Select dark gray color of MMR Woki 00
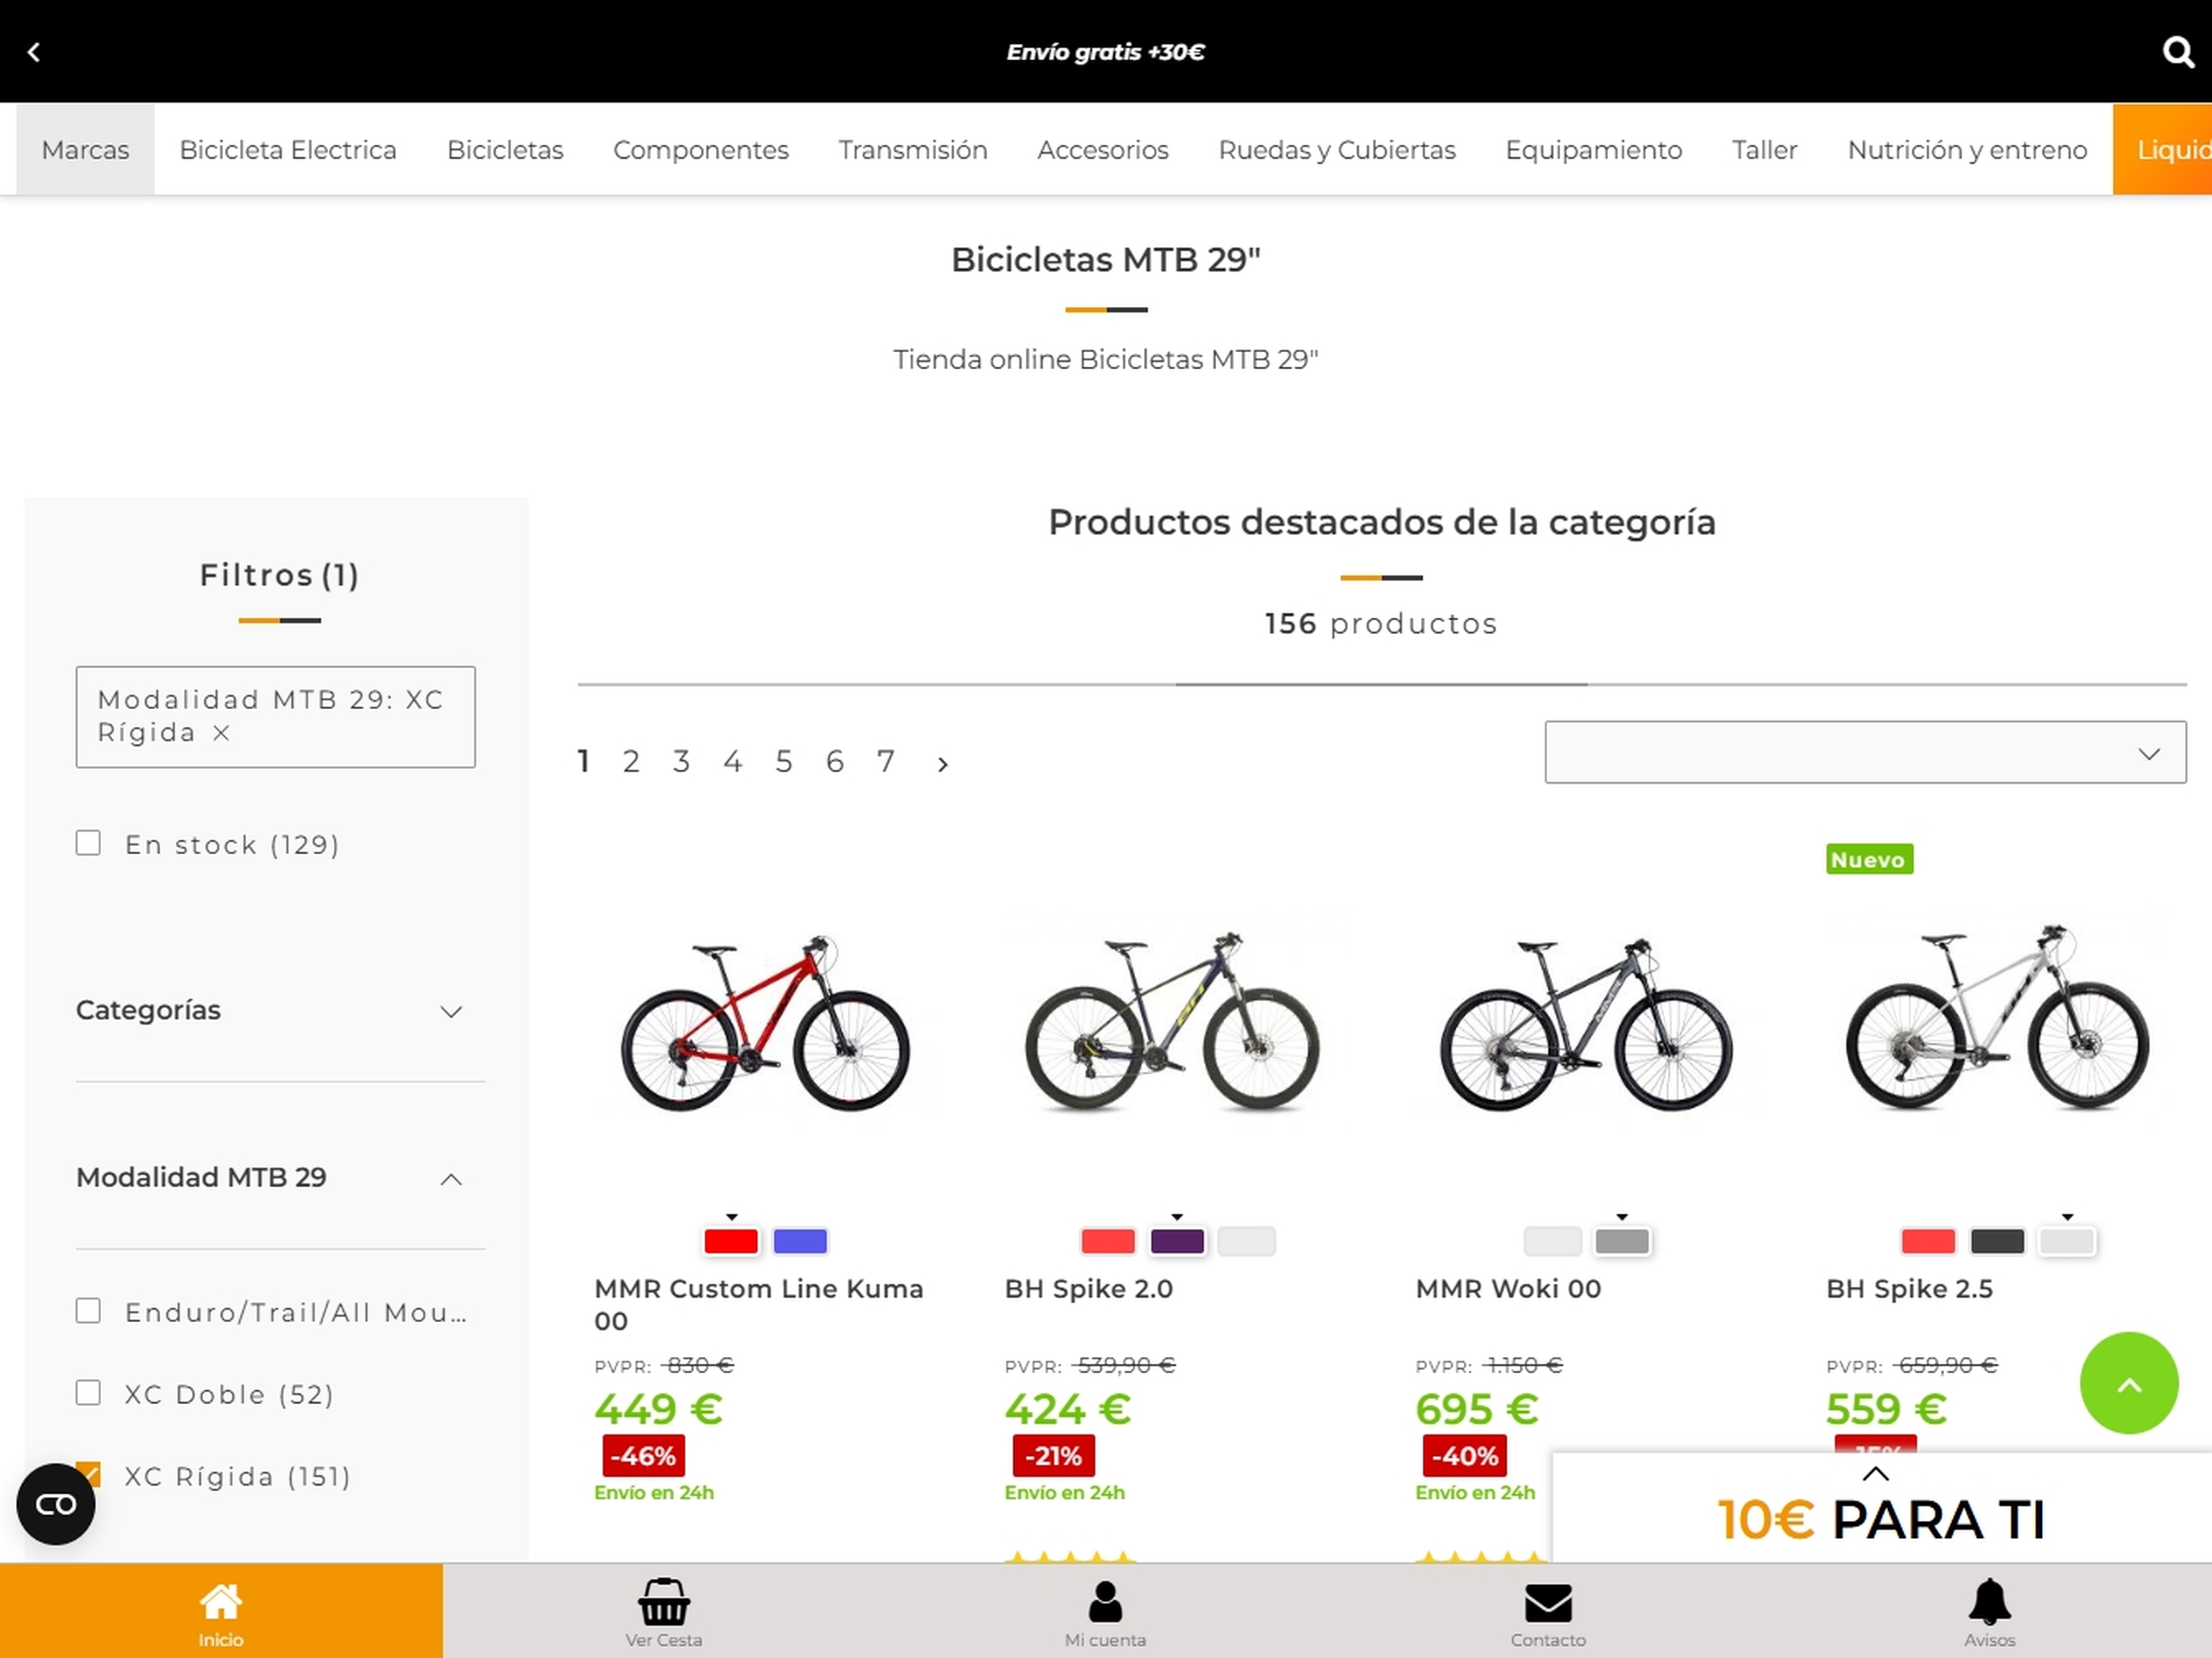The height and width of the screenshot is (1658, 2212). [x=1622, y=1241]
